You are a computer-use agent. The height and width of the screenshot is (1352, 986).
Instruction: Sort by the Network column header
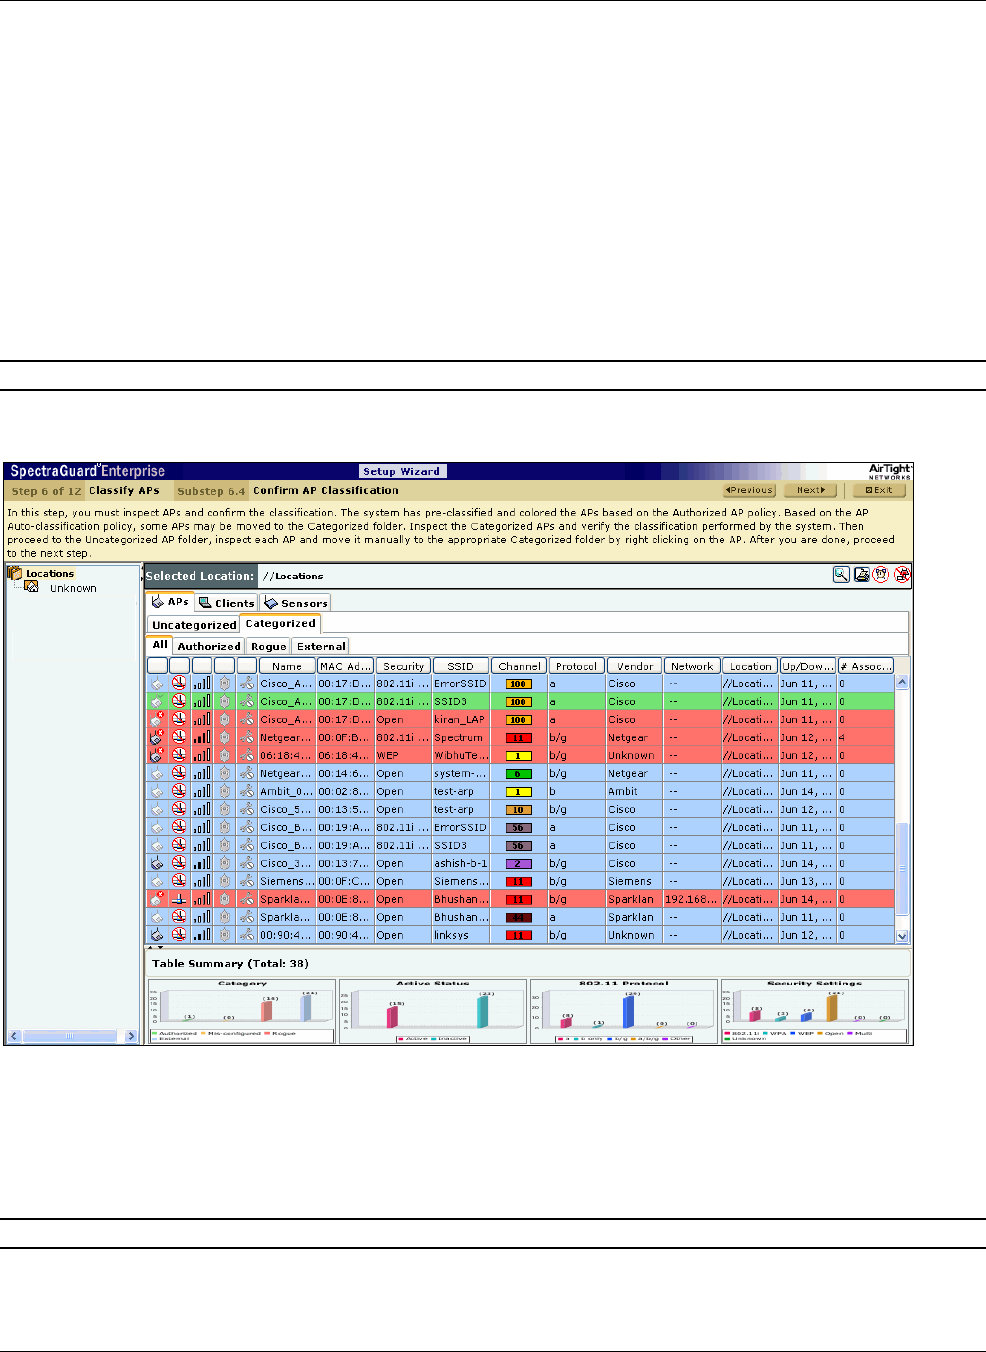pyautogui.click(x=692, y=666)
